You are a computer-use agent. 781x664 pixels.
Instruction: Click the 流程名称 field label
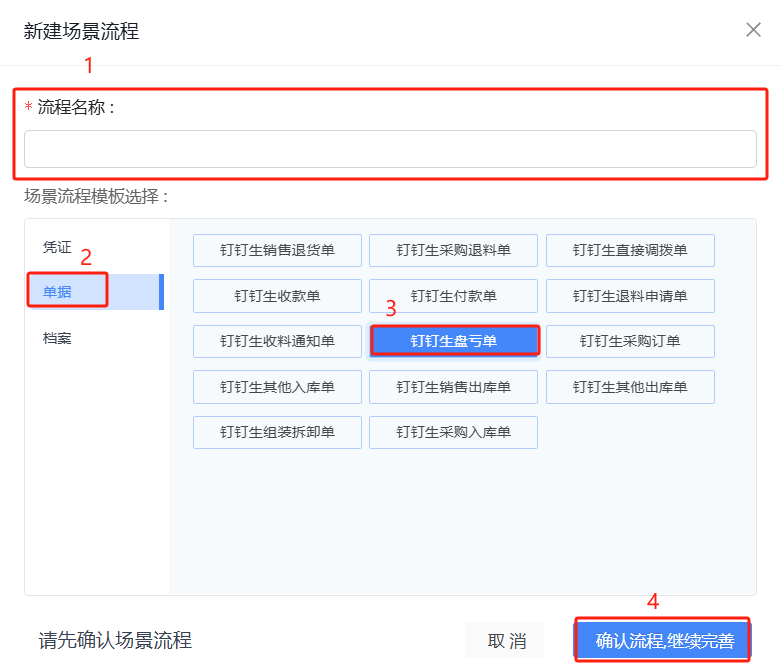click(76, 107)
